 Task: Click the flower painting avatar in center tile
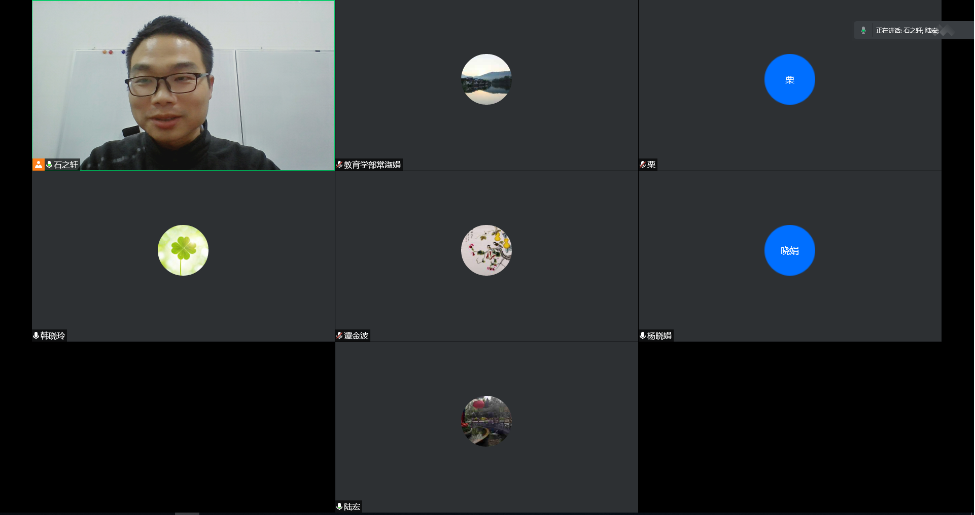[x=486, y=250]
